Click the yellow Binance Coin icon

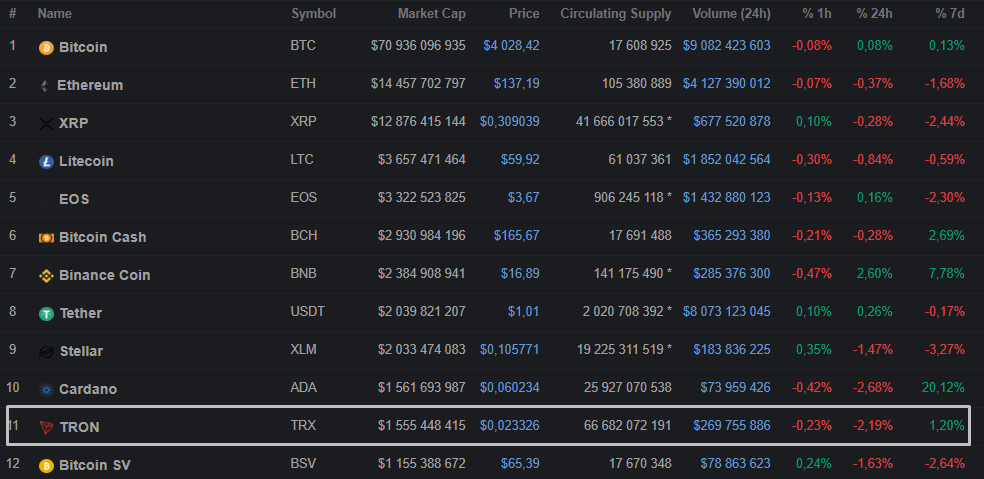(46, 275)
